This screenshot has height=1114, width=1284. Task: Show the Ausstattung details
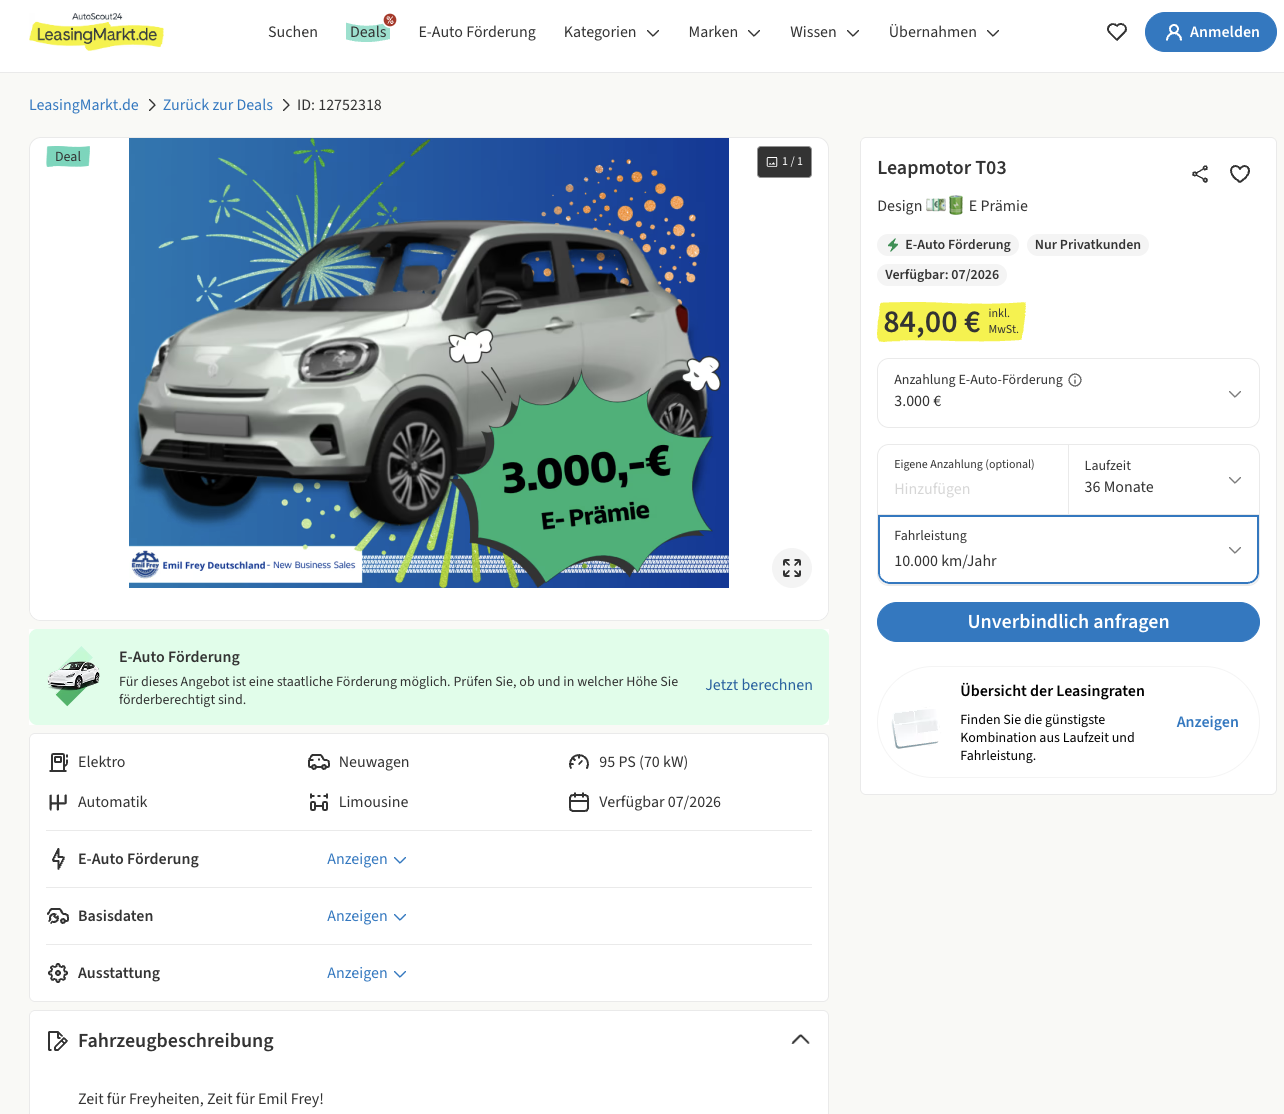click(x=366, y=973)
